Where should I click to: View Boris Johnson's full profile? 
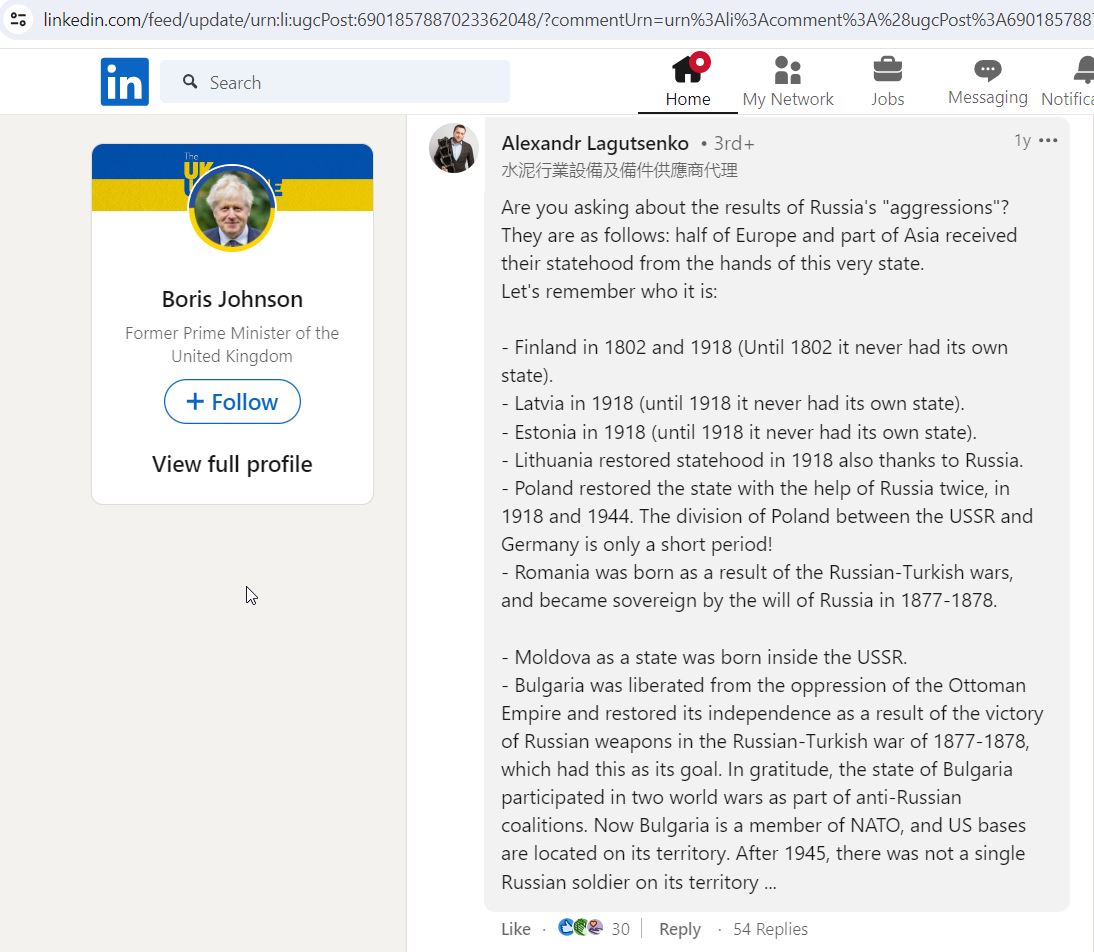(x=232, y=464)
